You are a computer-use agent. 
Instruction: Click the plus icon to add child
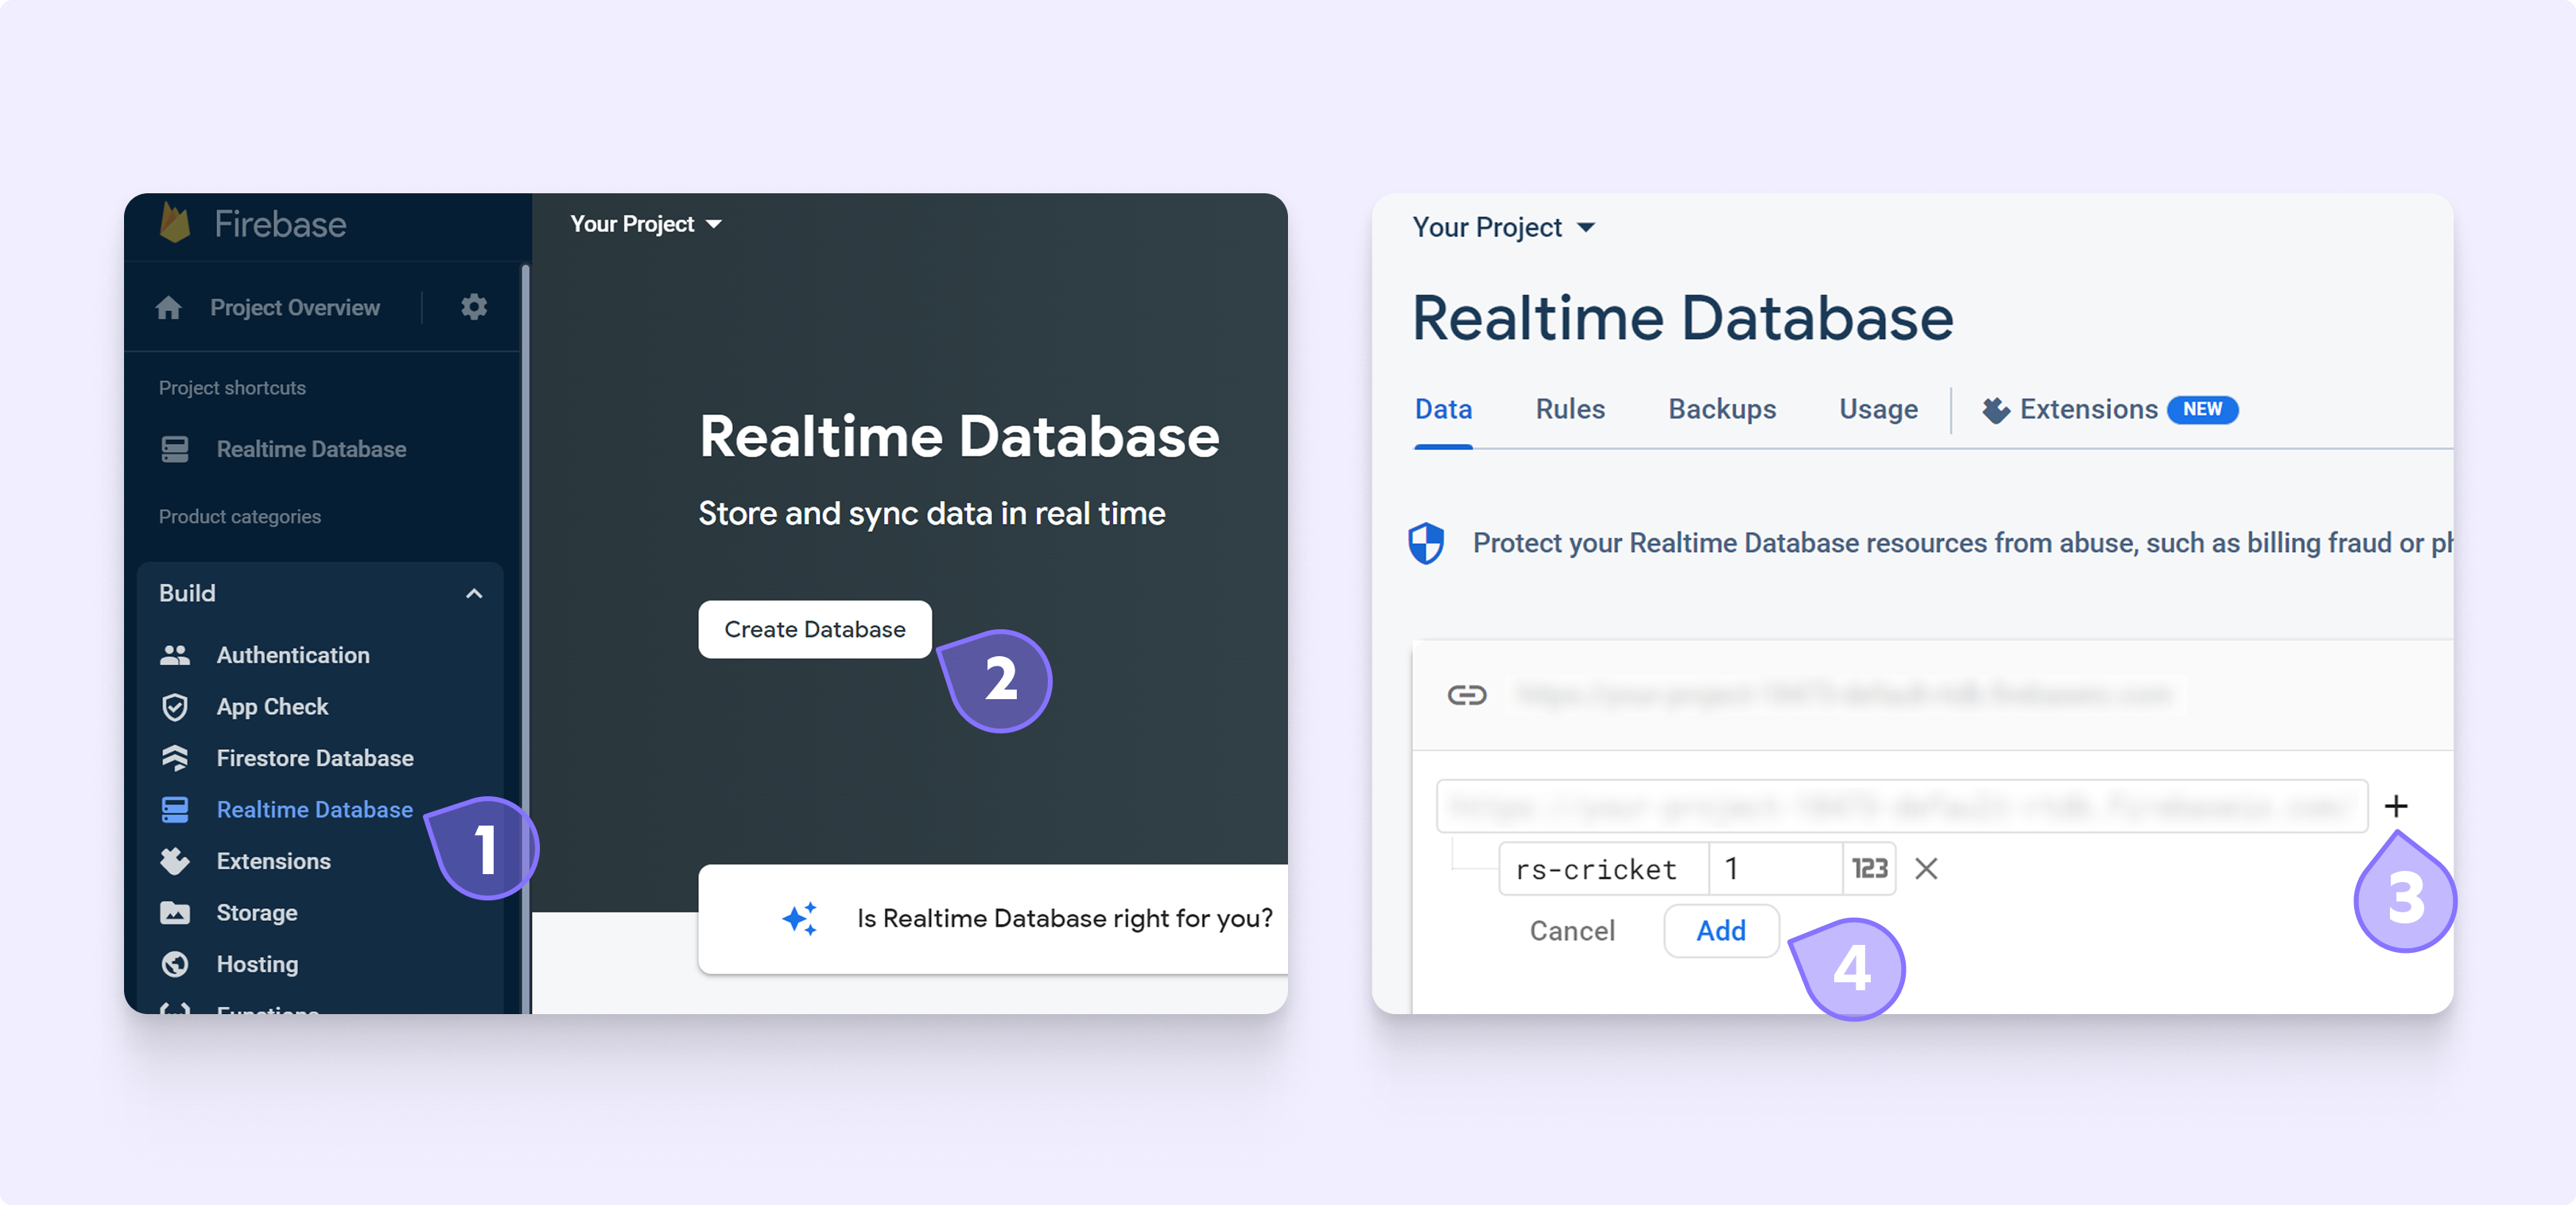(x=2395, y=806)
